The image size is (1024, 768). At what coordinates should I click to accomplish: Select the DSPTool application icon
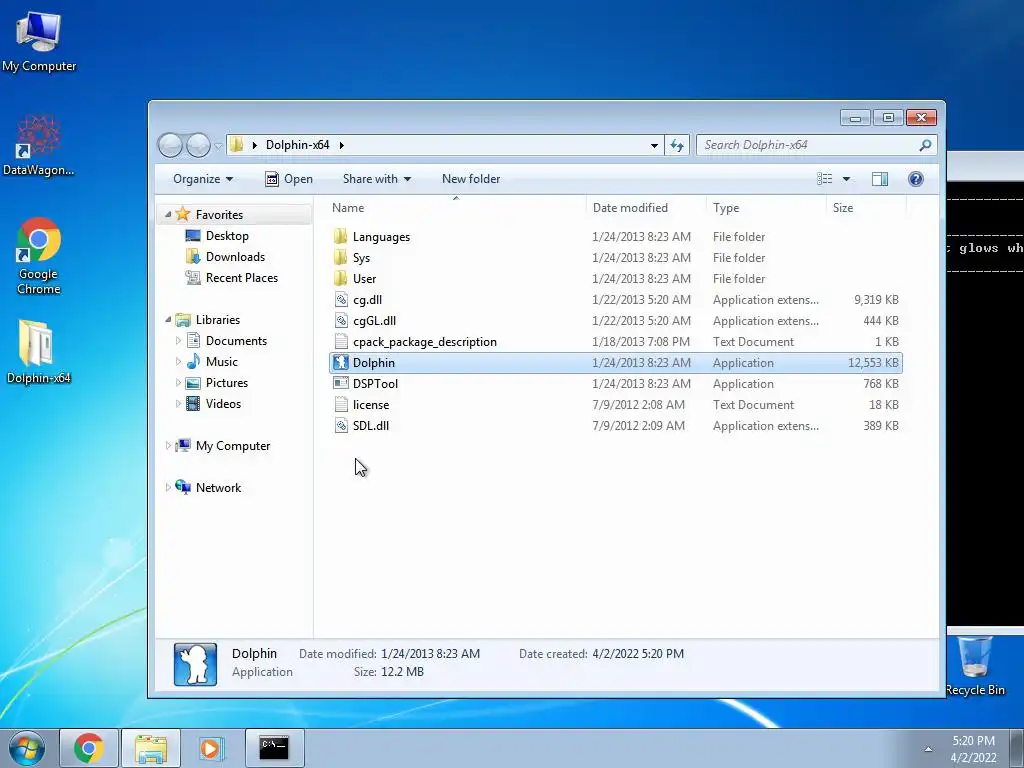[340, 383]
